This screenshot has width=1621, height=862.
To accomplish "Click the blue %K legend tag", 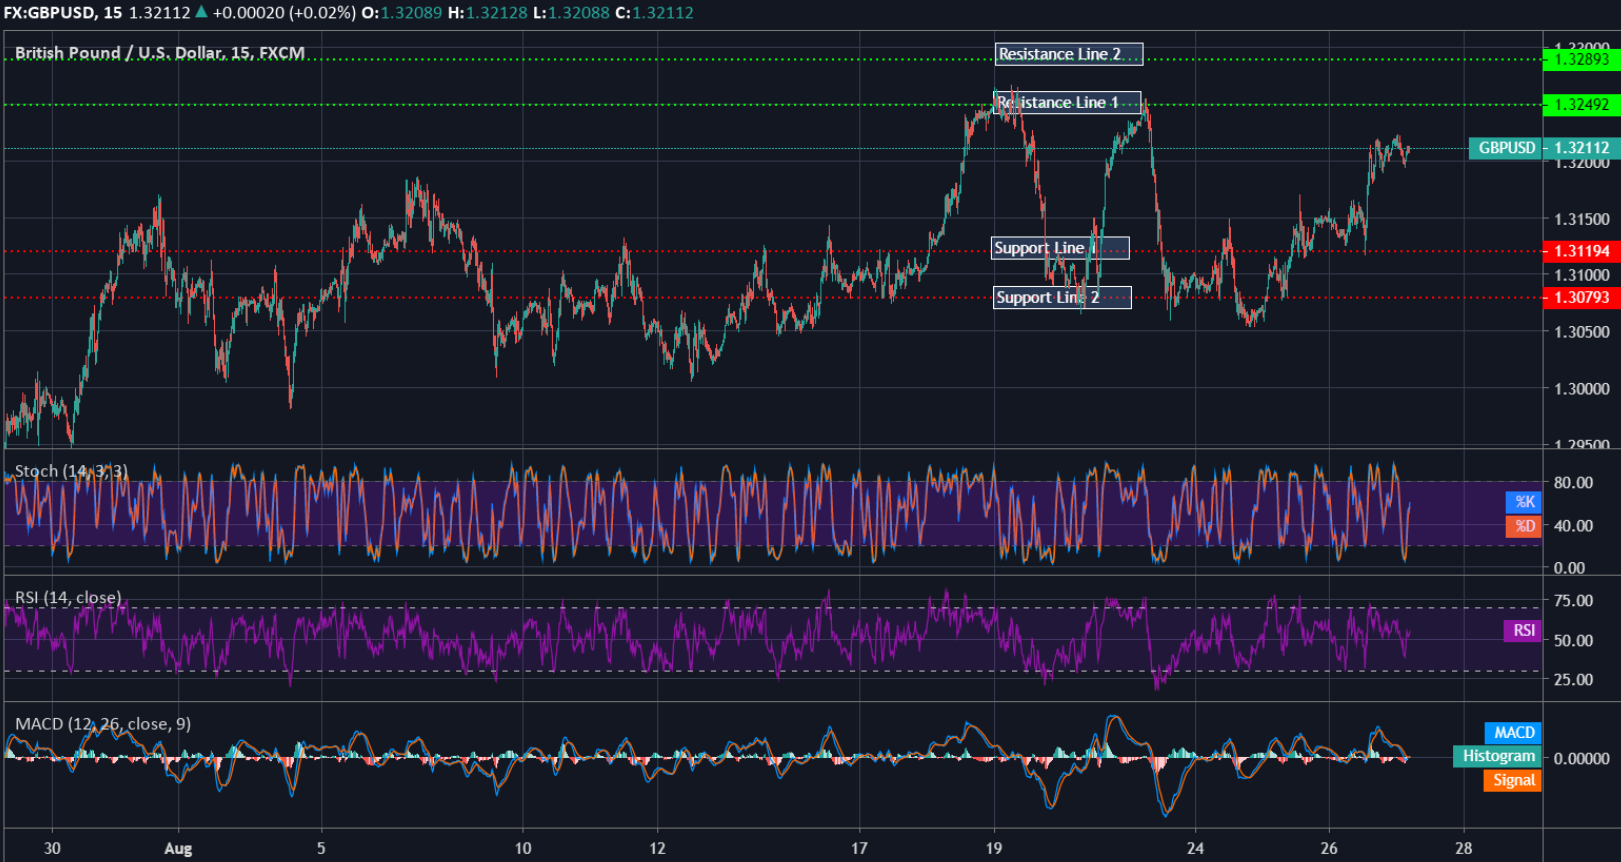I will coord(1524,502).
